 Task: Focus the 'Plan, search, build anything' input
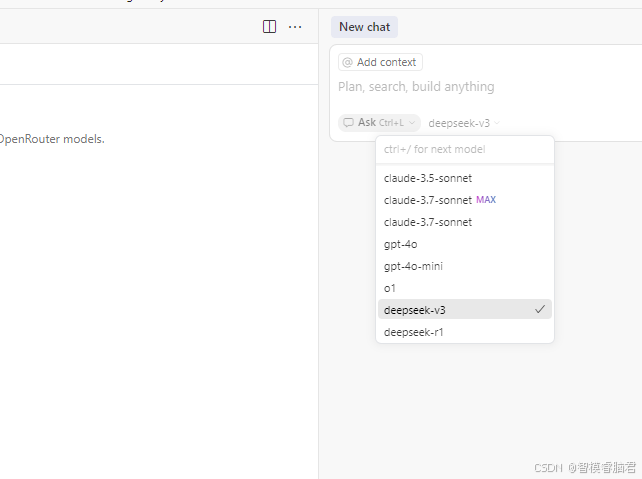416,87
